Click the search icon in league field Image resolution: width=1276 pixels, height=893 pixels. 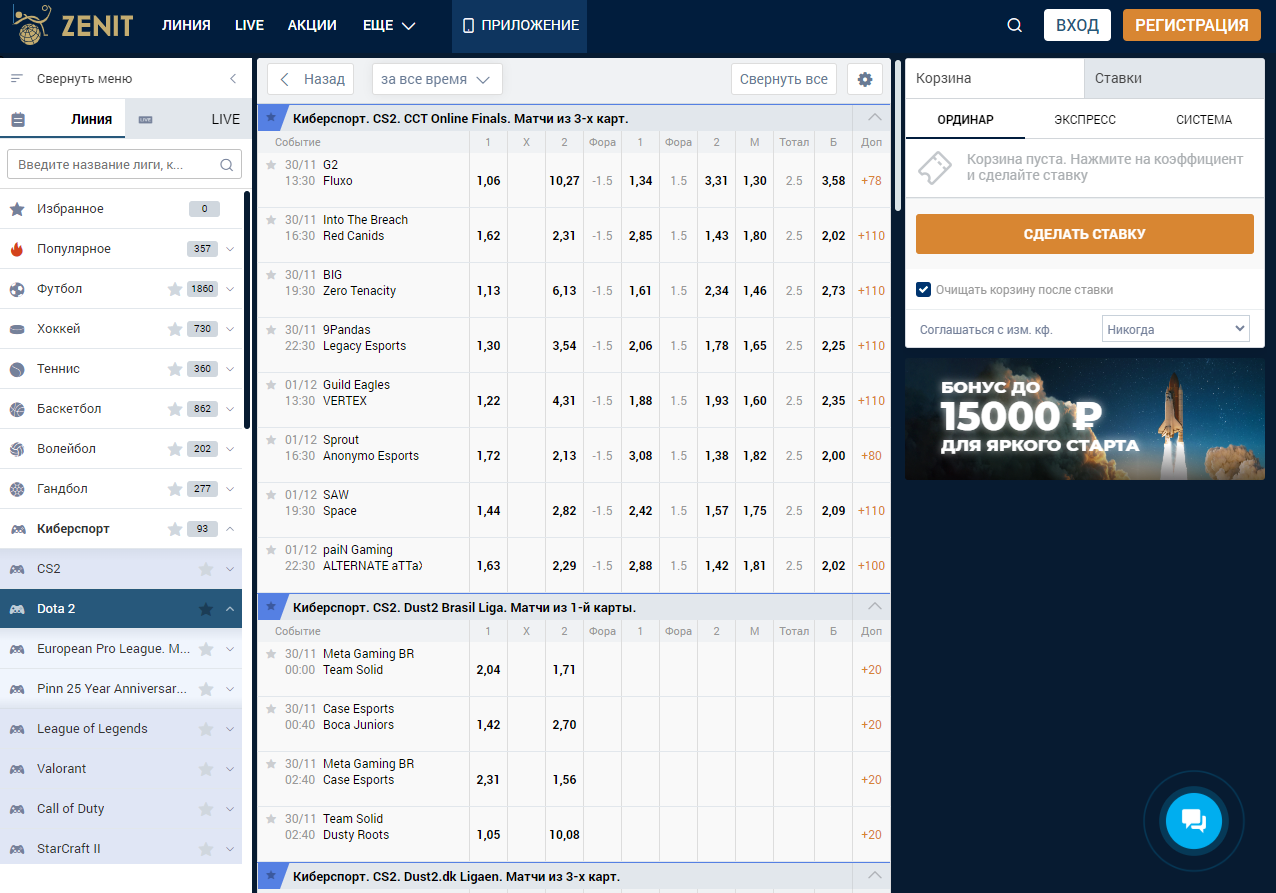(x=226, y=165)
